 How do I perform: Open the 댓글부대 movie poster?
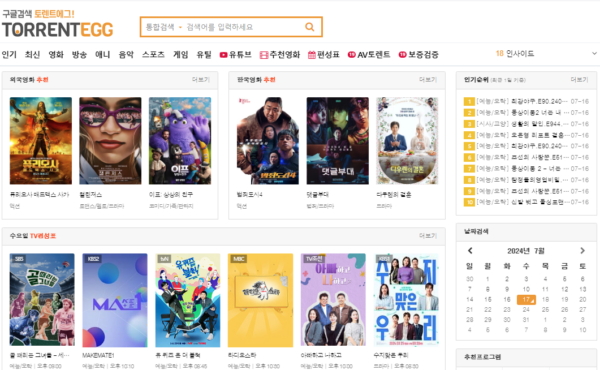(338, 141)
